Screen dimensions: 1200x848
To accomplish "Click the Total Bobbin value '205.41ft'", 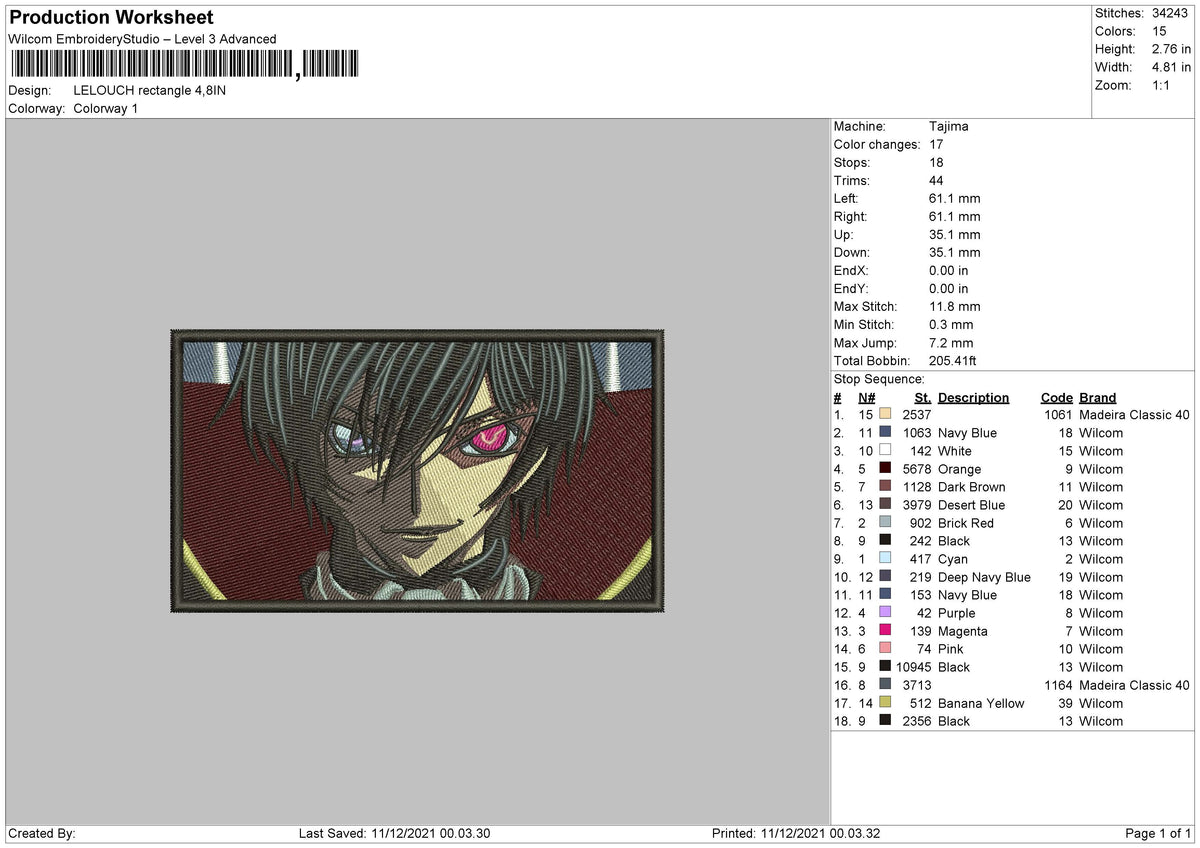I will [x=955, y=361].
